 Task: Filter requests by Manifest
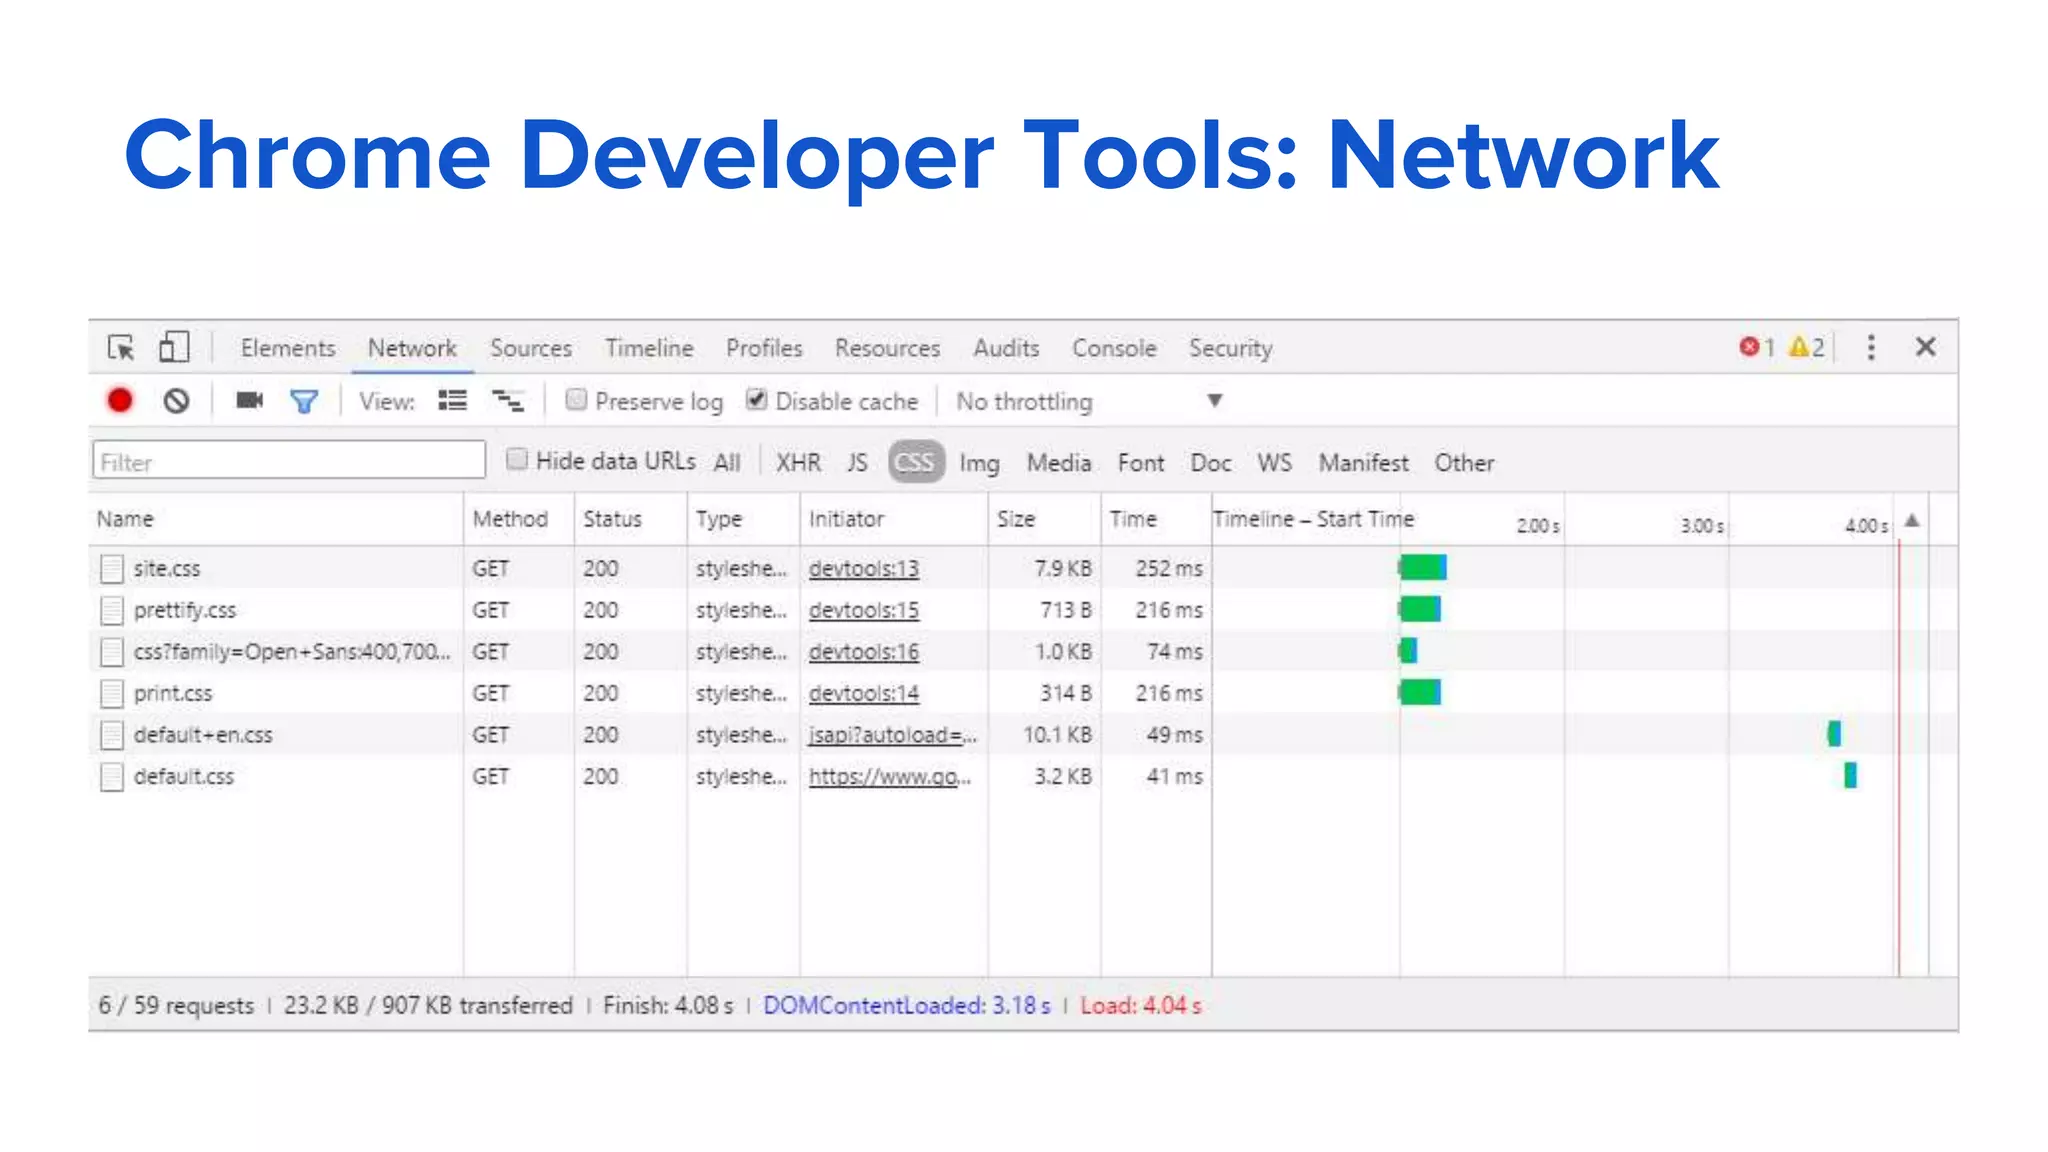tap(1364, 463)
